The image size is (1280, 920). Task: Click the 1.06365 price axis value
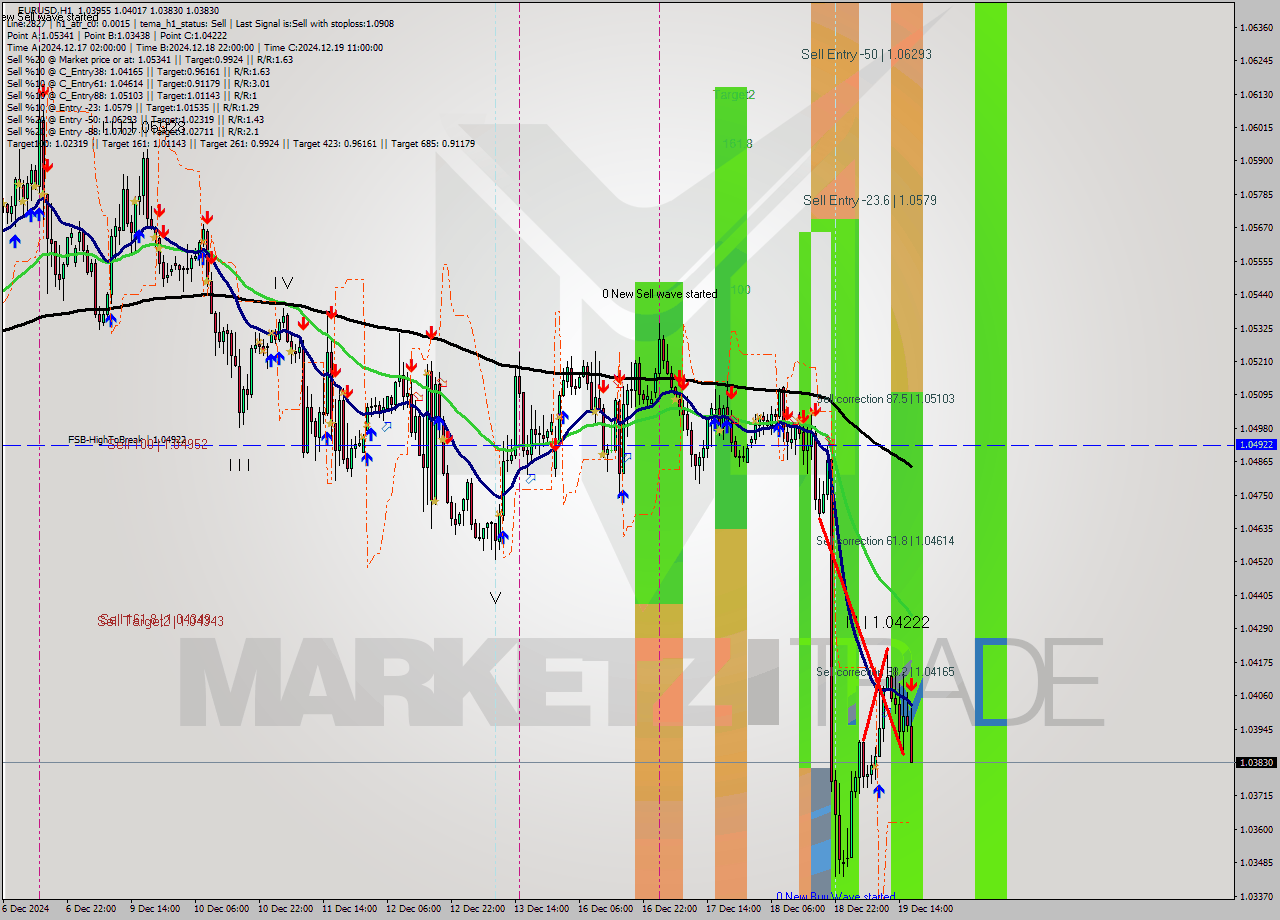point(1256,27)
